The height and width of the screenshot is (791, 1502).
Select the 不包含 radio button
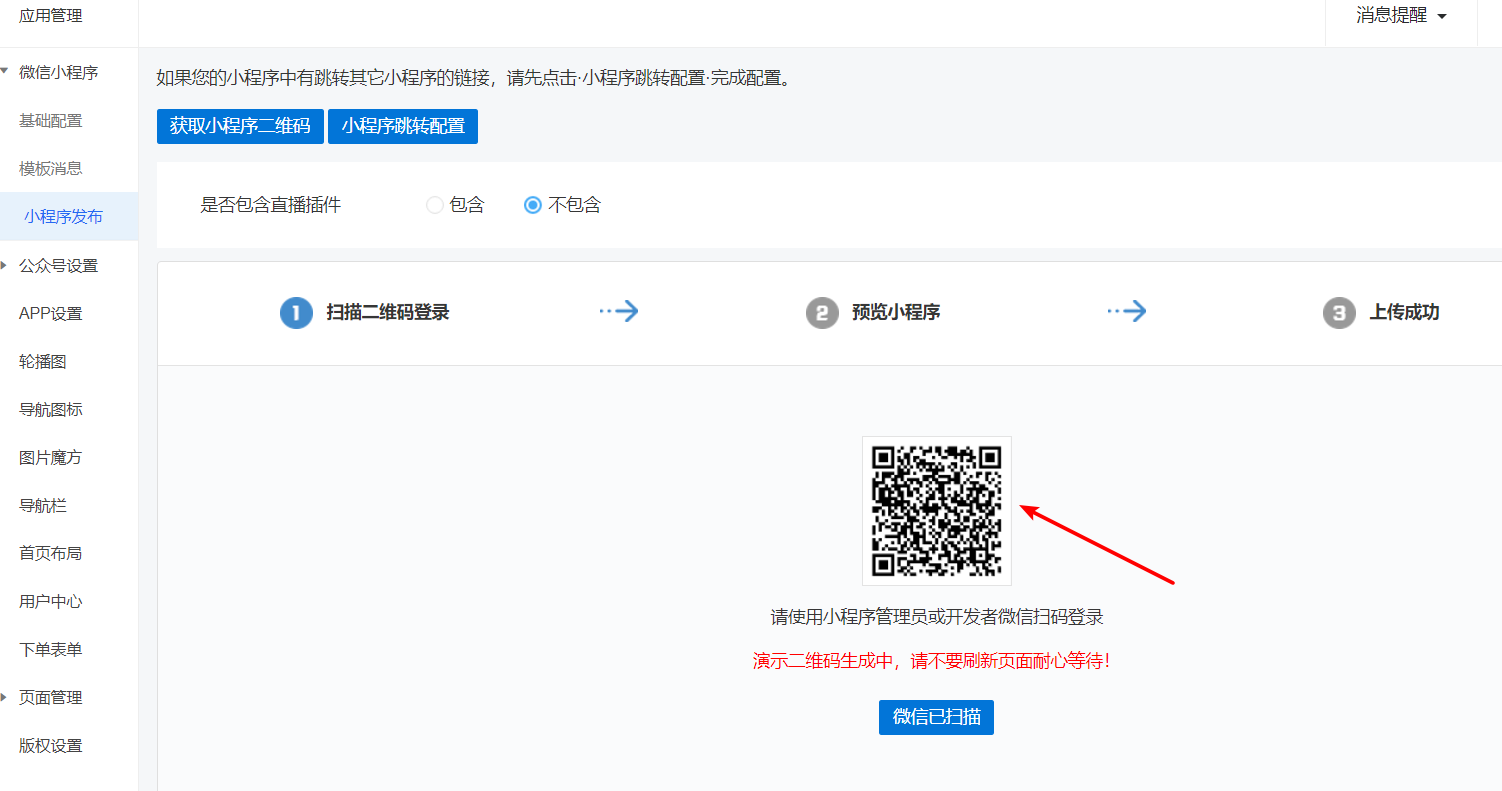(x=533, y=205)
